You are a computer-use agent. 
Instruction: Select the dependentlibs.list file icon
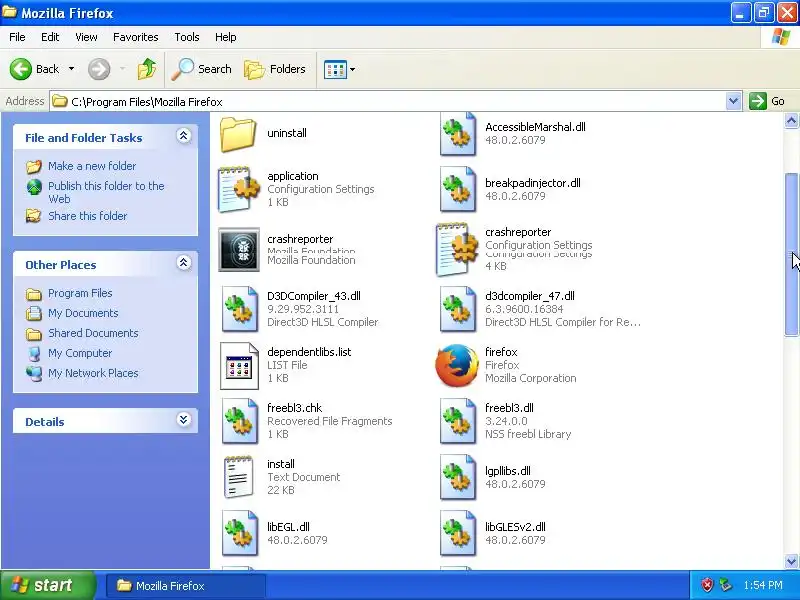239,366
